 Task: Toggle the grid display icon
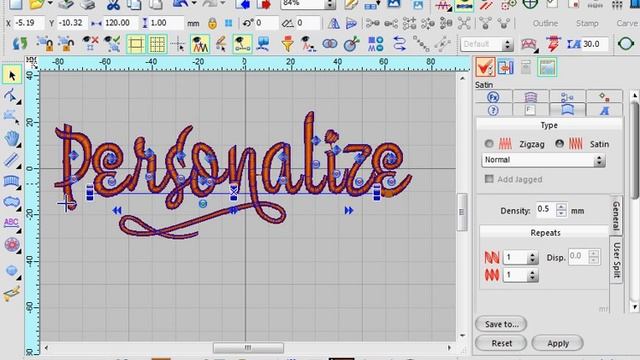[157, 44]
